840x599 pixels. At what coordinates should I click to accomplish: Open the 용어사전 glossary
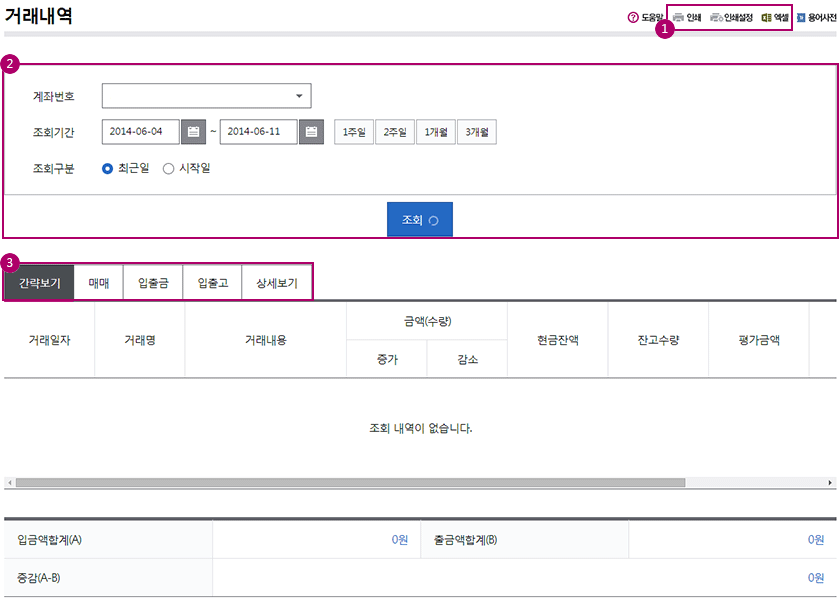tap(816, 18)
